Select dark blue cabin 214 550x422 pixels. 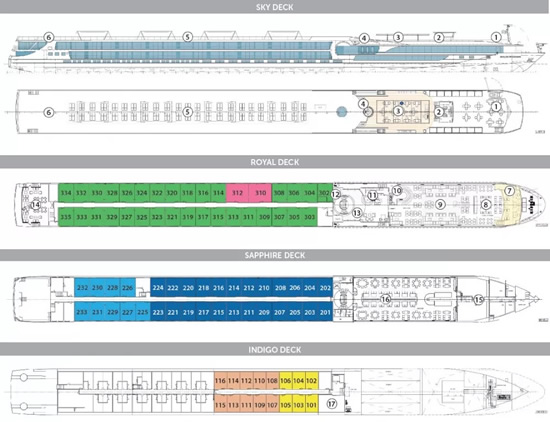[234, 288]
